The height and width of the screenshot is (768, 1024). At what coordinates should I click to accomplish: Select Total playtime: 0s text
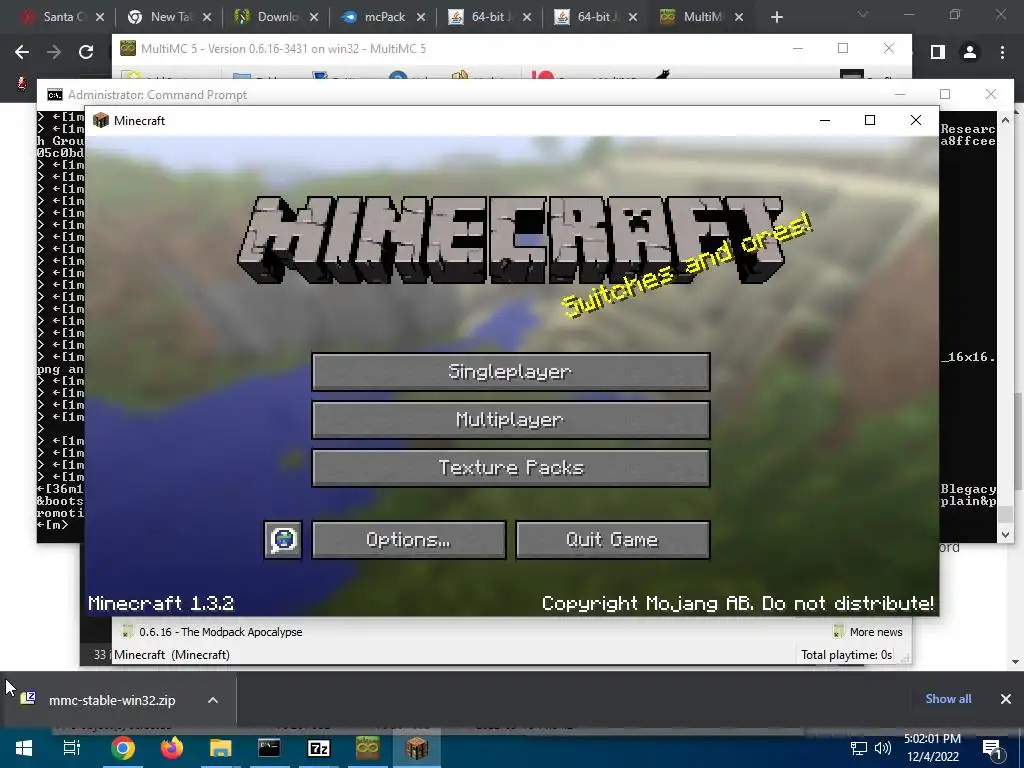tap(846, 654)
